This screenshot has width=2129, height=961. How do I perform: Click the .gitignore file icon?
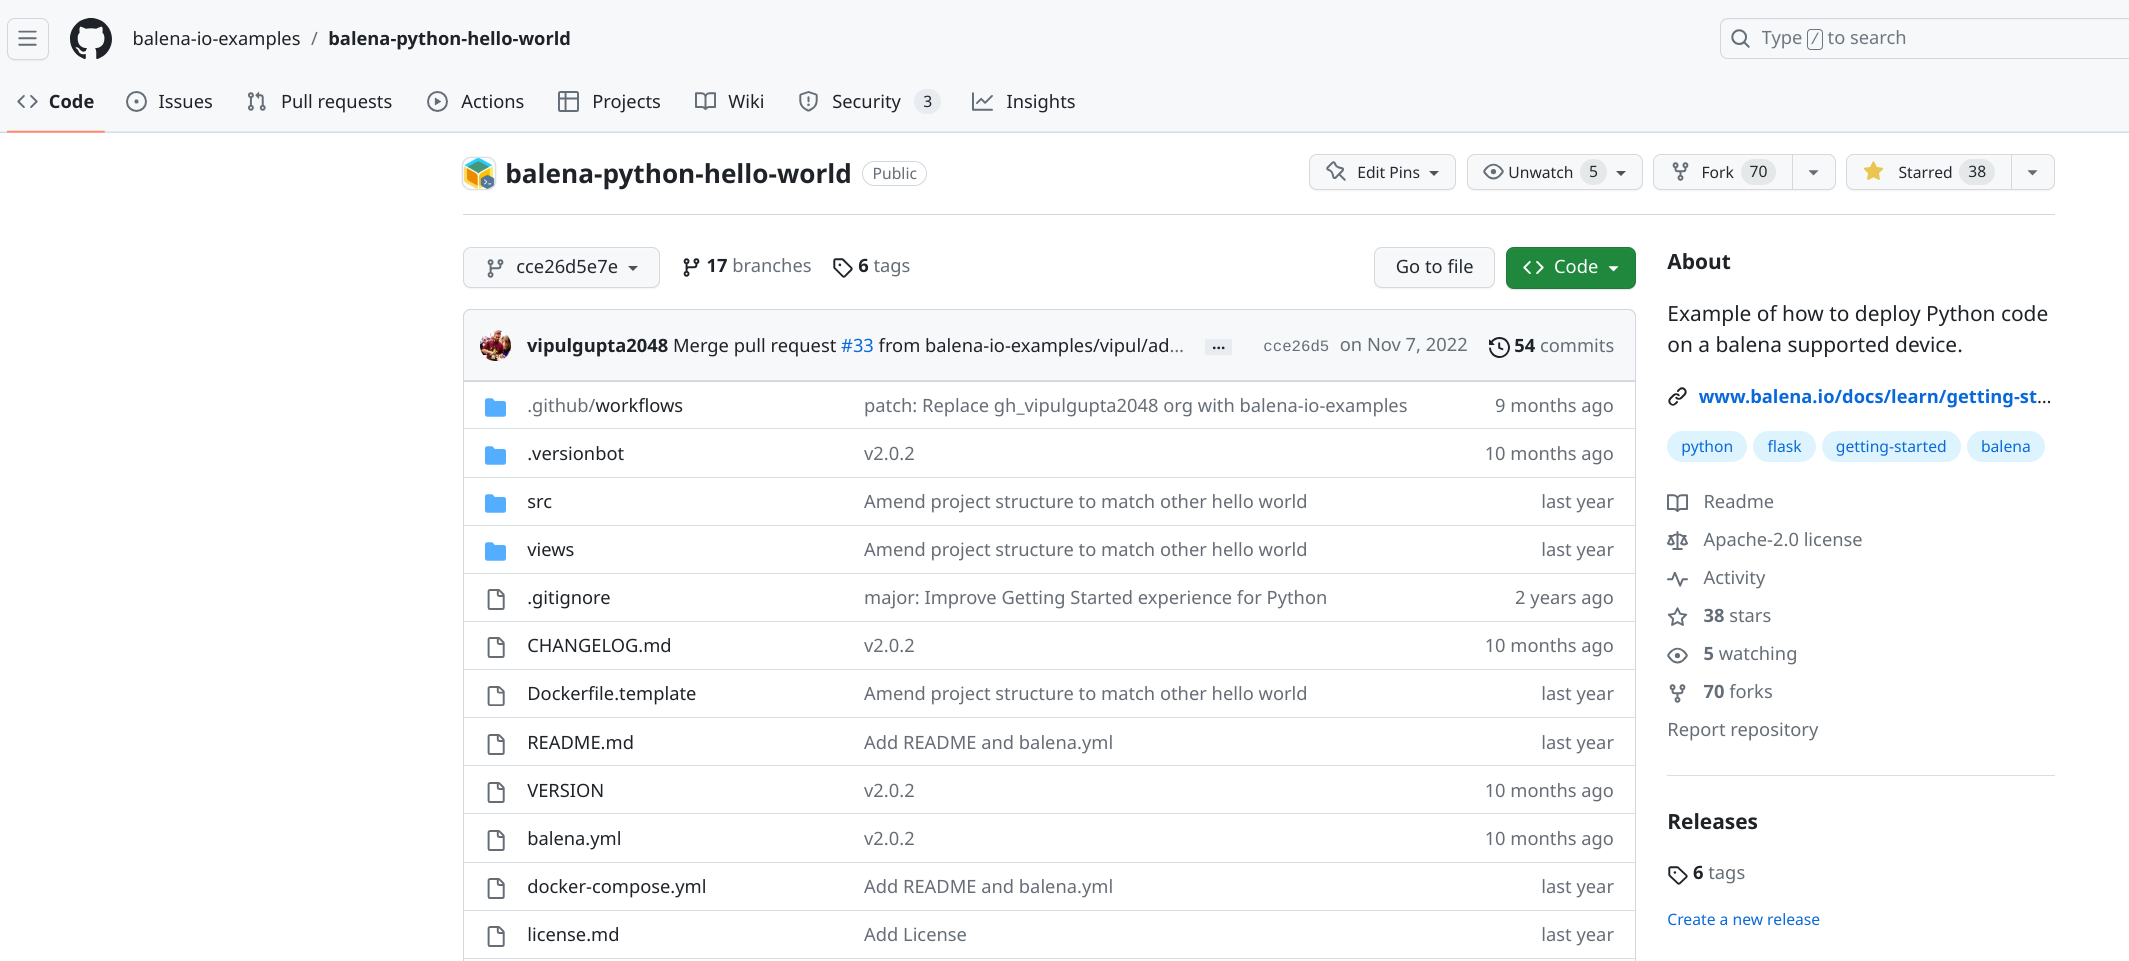pos(495,599)
